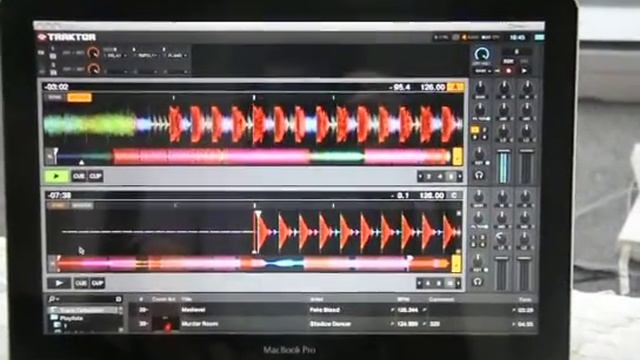Click the Traktor logo in the header
This screenshot has height=360, width=640.
point(67,37)
